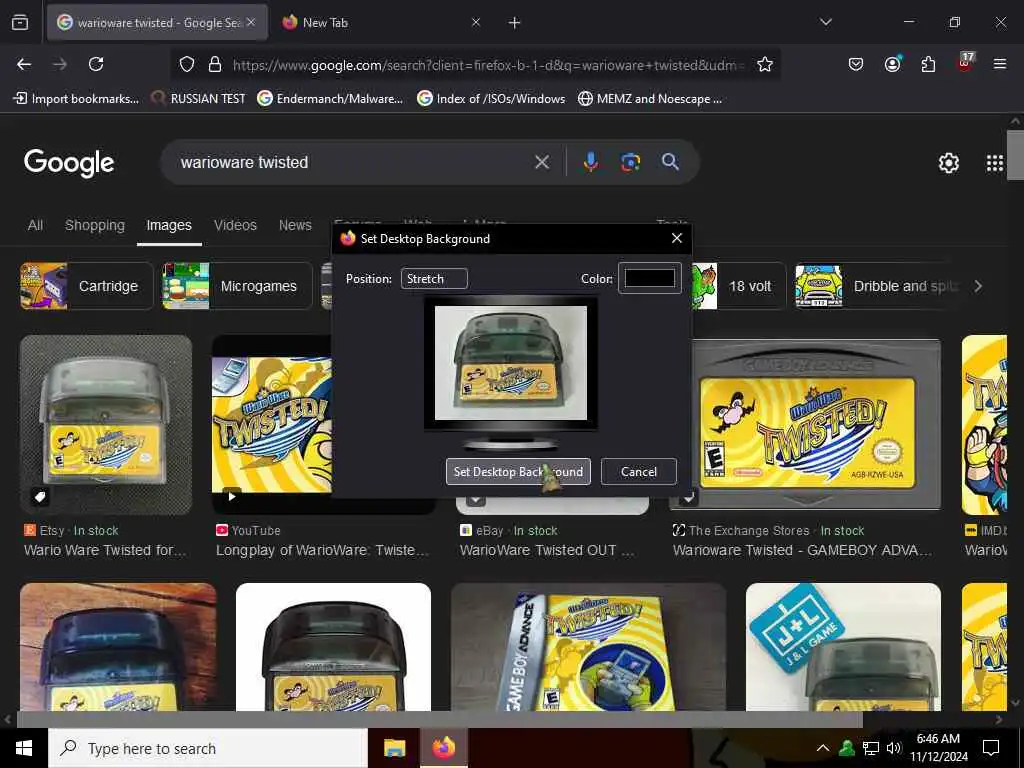Select the Cartridge filter chip

[86, 286]
